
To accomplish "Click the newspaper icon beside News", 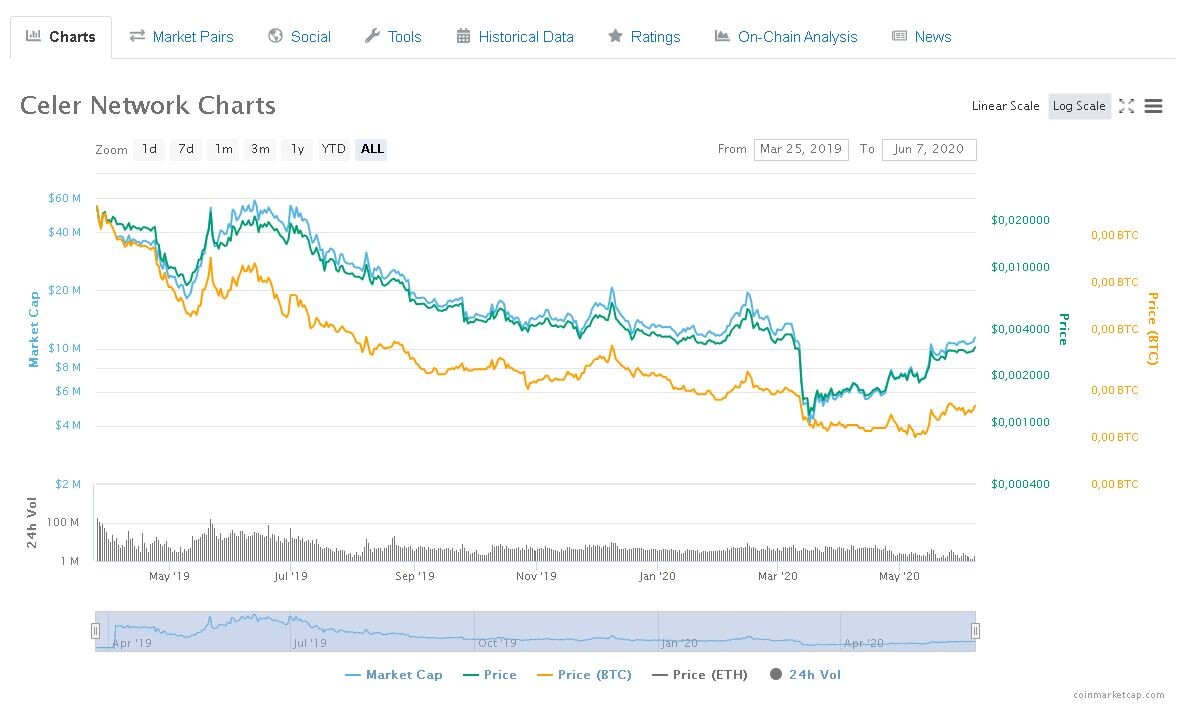I will tap(899, 35).
